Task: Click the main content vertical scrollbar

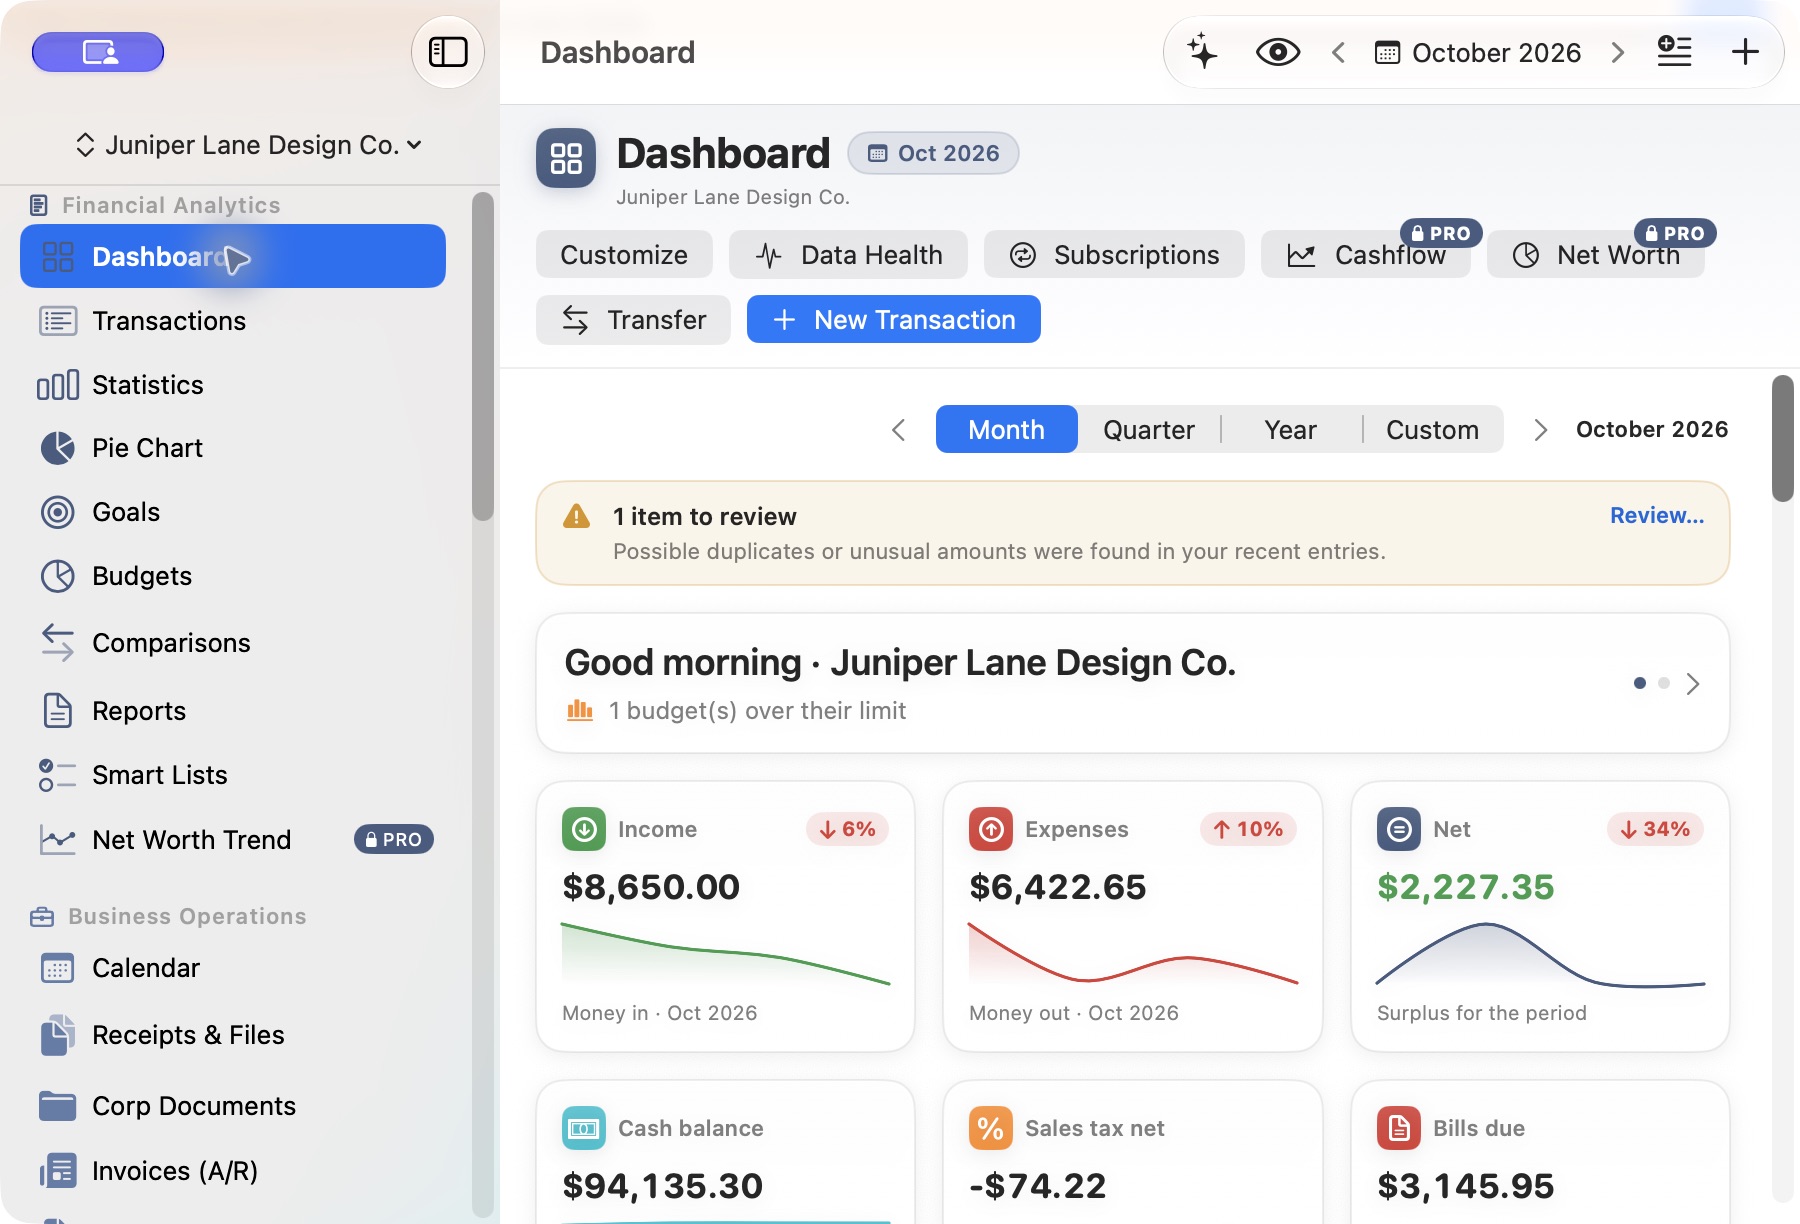Action: (1783, 438)
